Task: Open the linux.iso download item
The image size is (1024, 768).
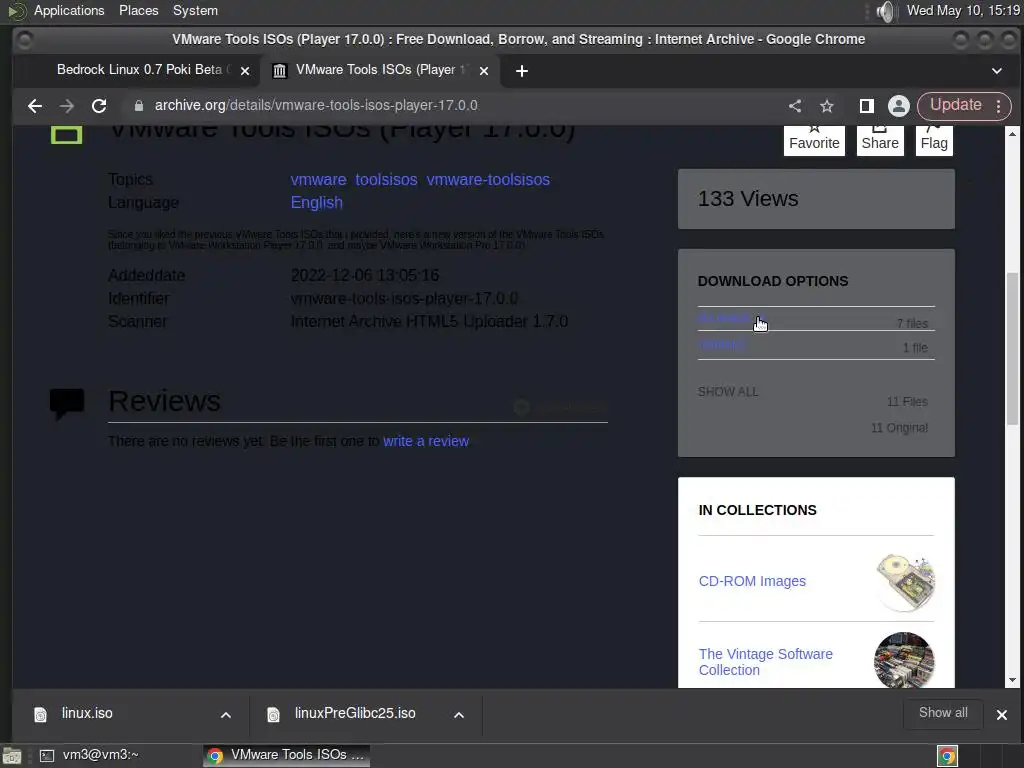Action: (87, 713)
